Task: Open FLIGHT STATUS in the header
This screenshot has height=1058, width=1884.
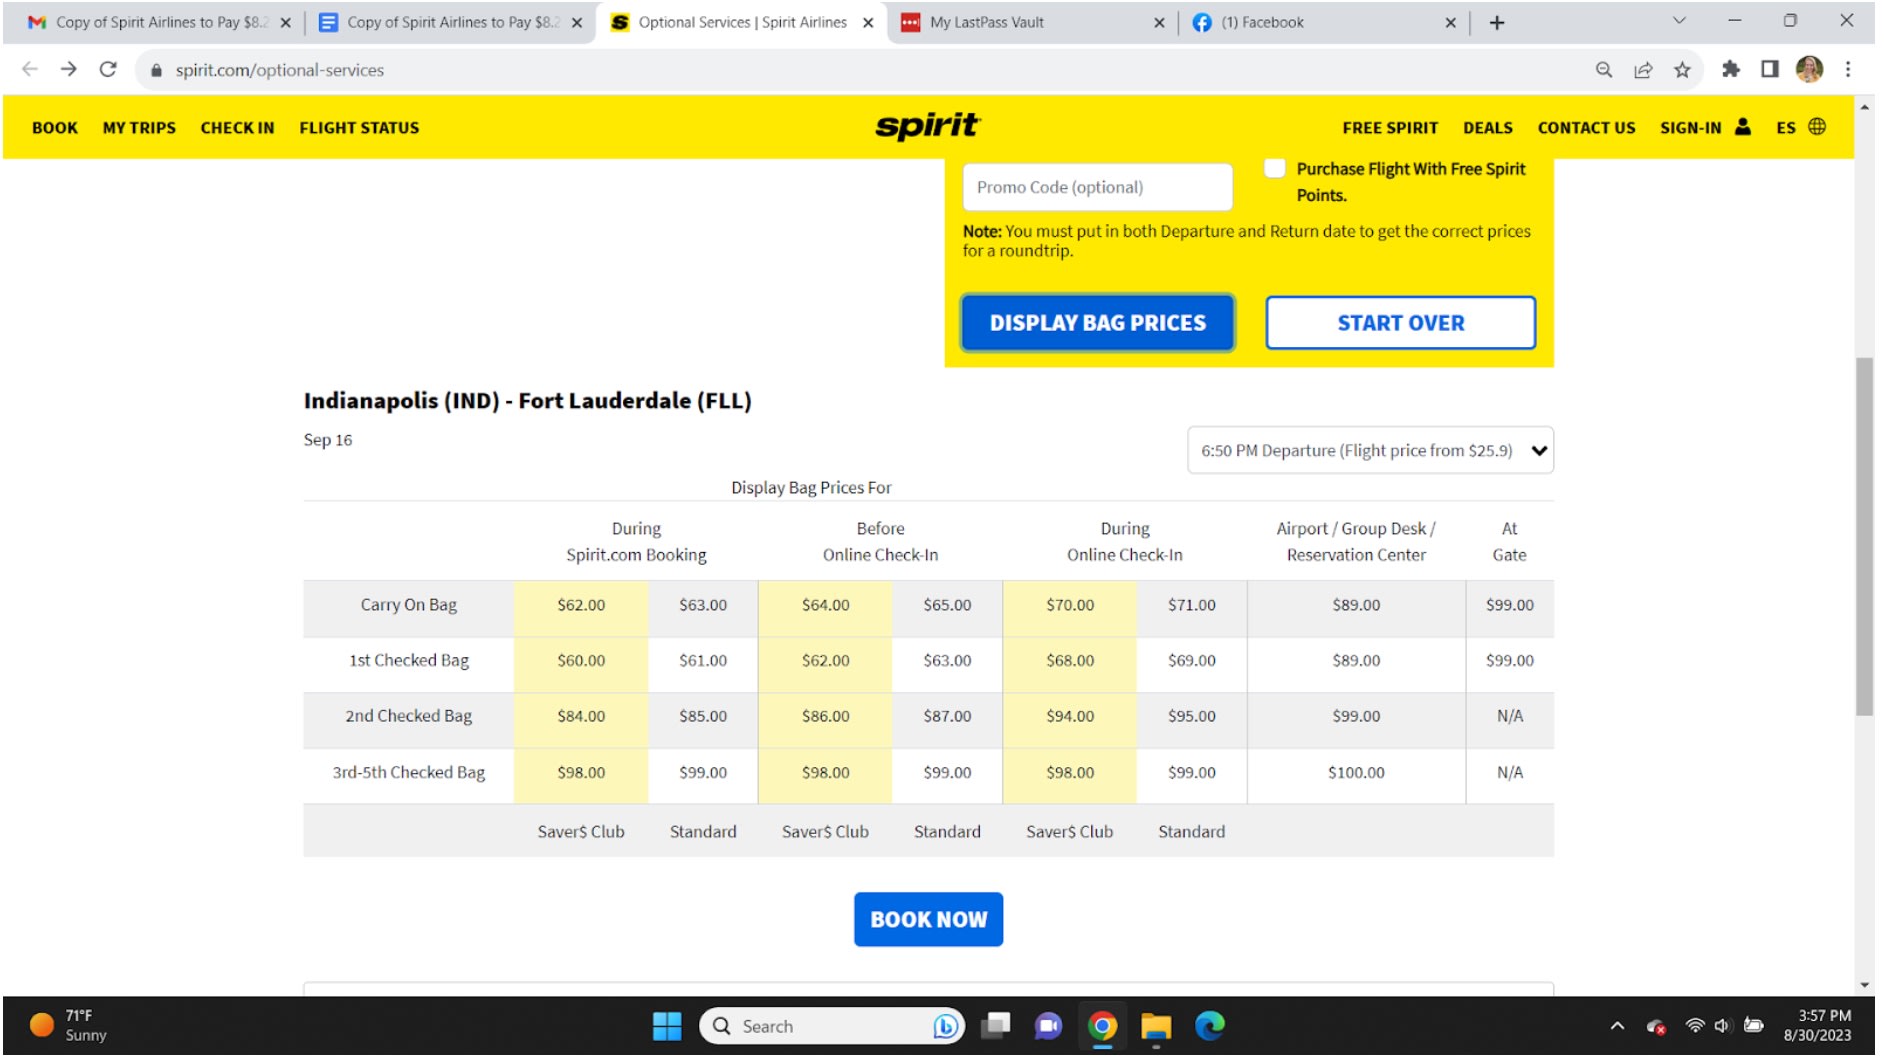Action: click(359, 128)
